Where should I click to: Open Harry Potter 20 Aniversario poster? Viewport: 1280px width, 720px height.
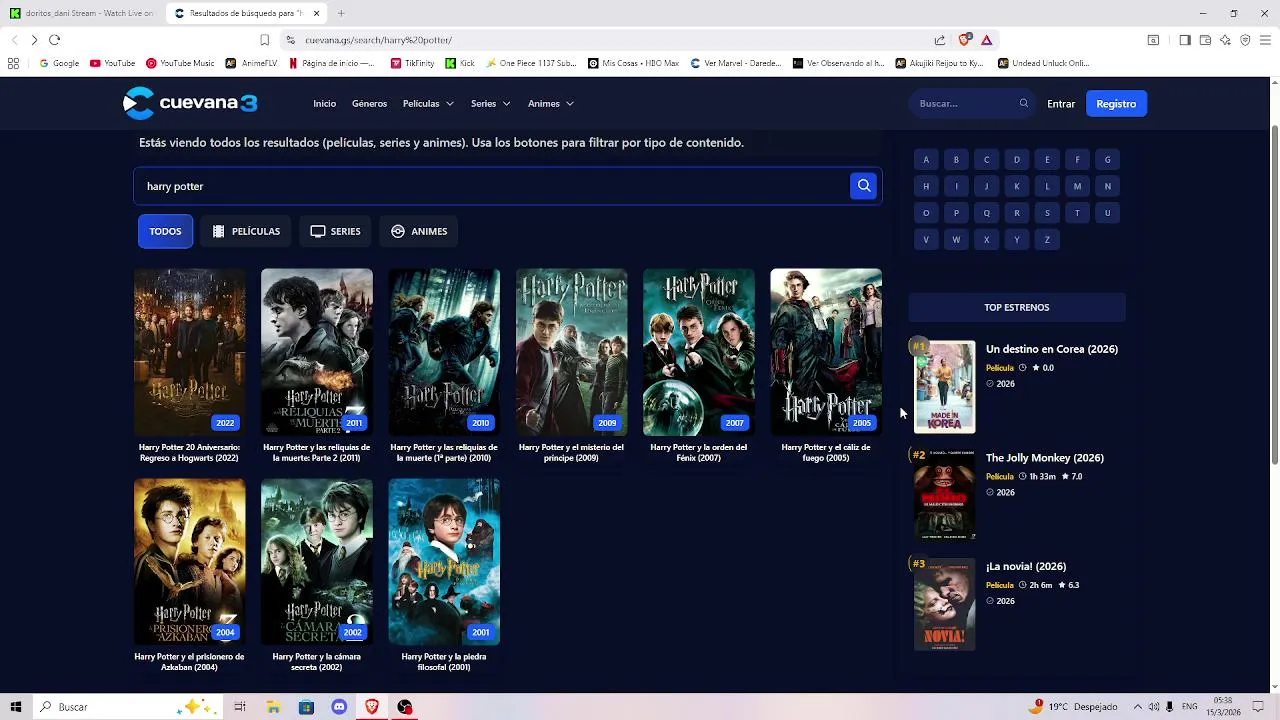click(189, 351)
